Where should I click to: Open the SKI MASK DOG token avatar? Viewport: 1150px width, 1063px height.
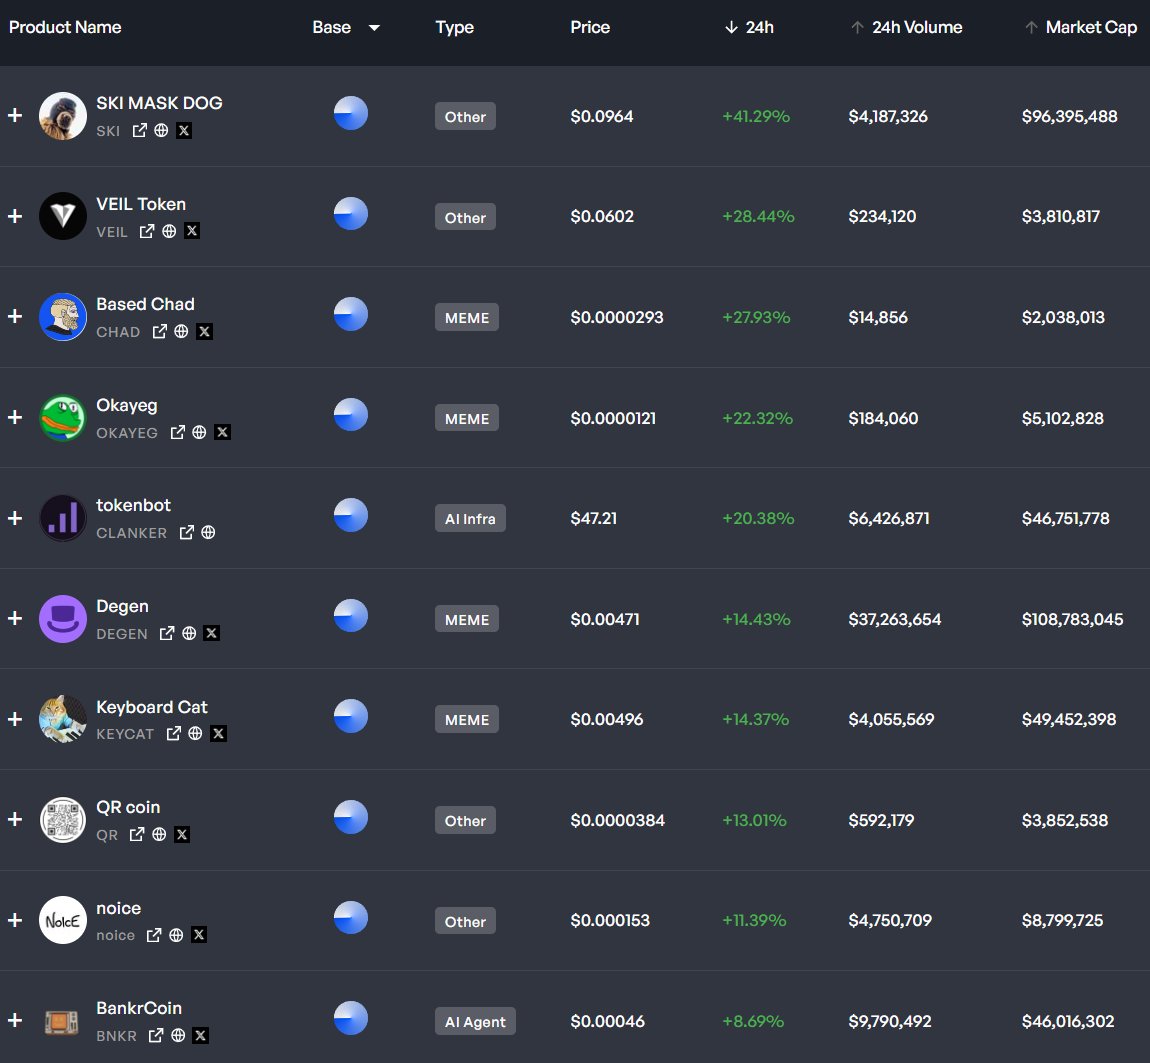(63, 116)
